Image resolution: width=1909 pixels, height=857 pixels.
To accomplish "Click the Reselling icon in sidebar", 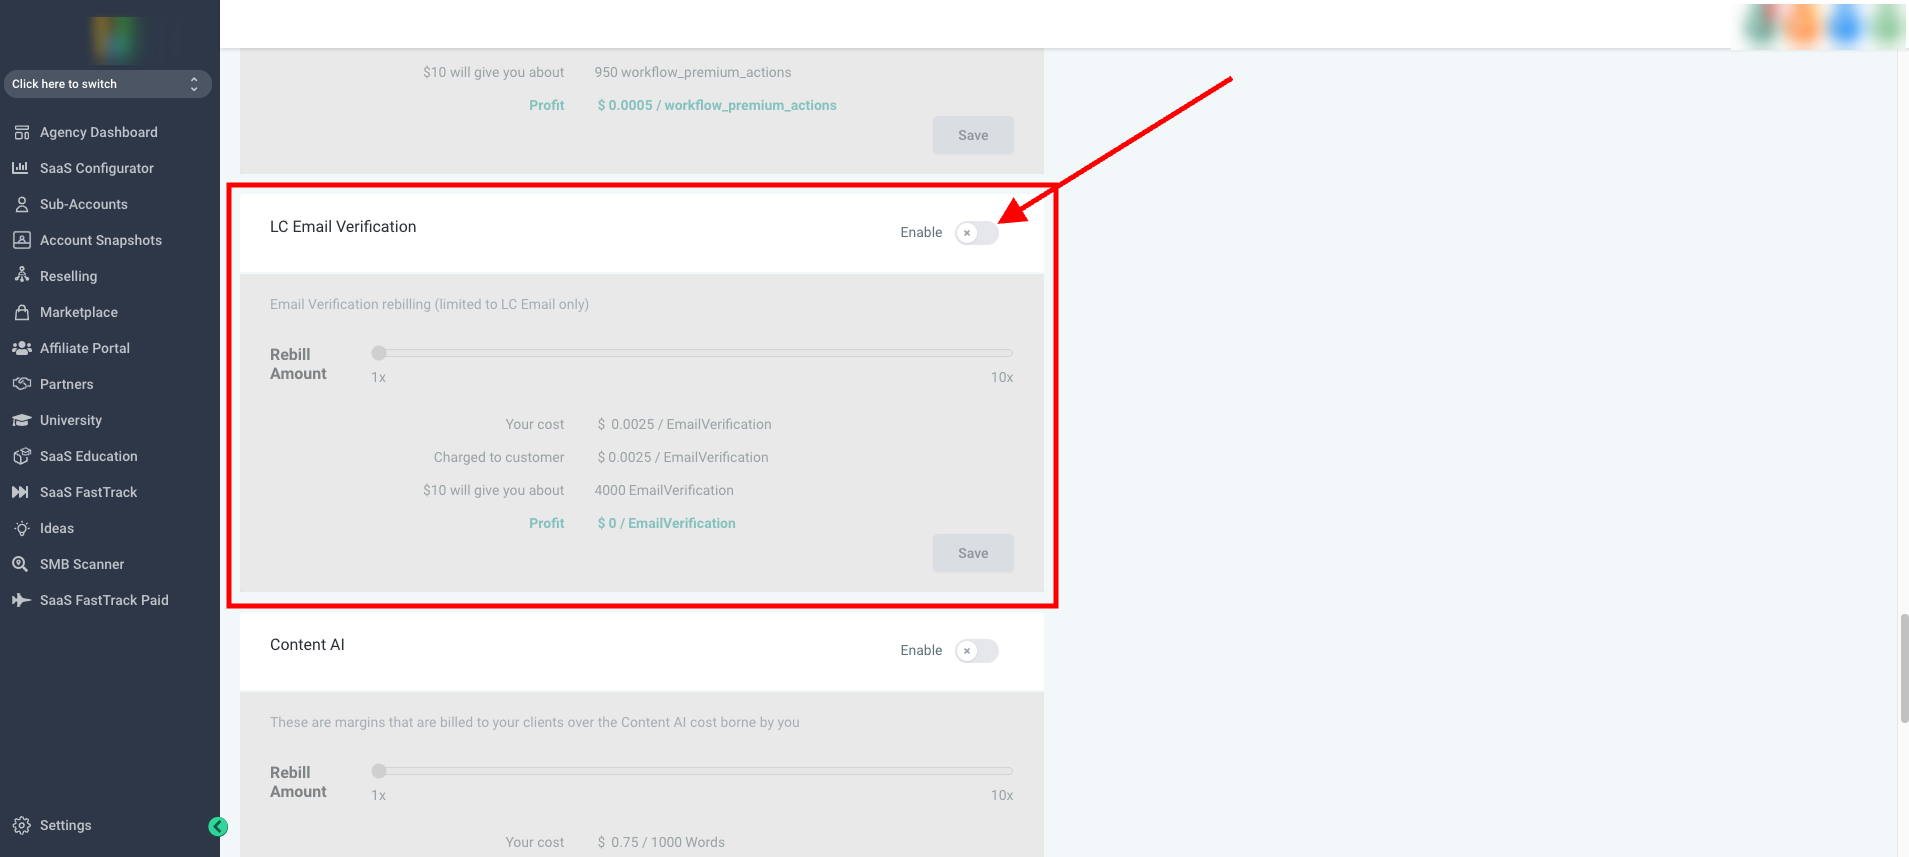I will (x=21, y=276).
